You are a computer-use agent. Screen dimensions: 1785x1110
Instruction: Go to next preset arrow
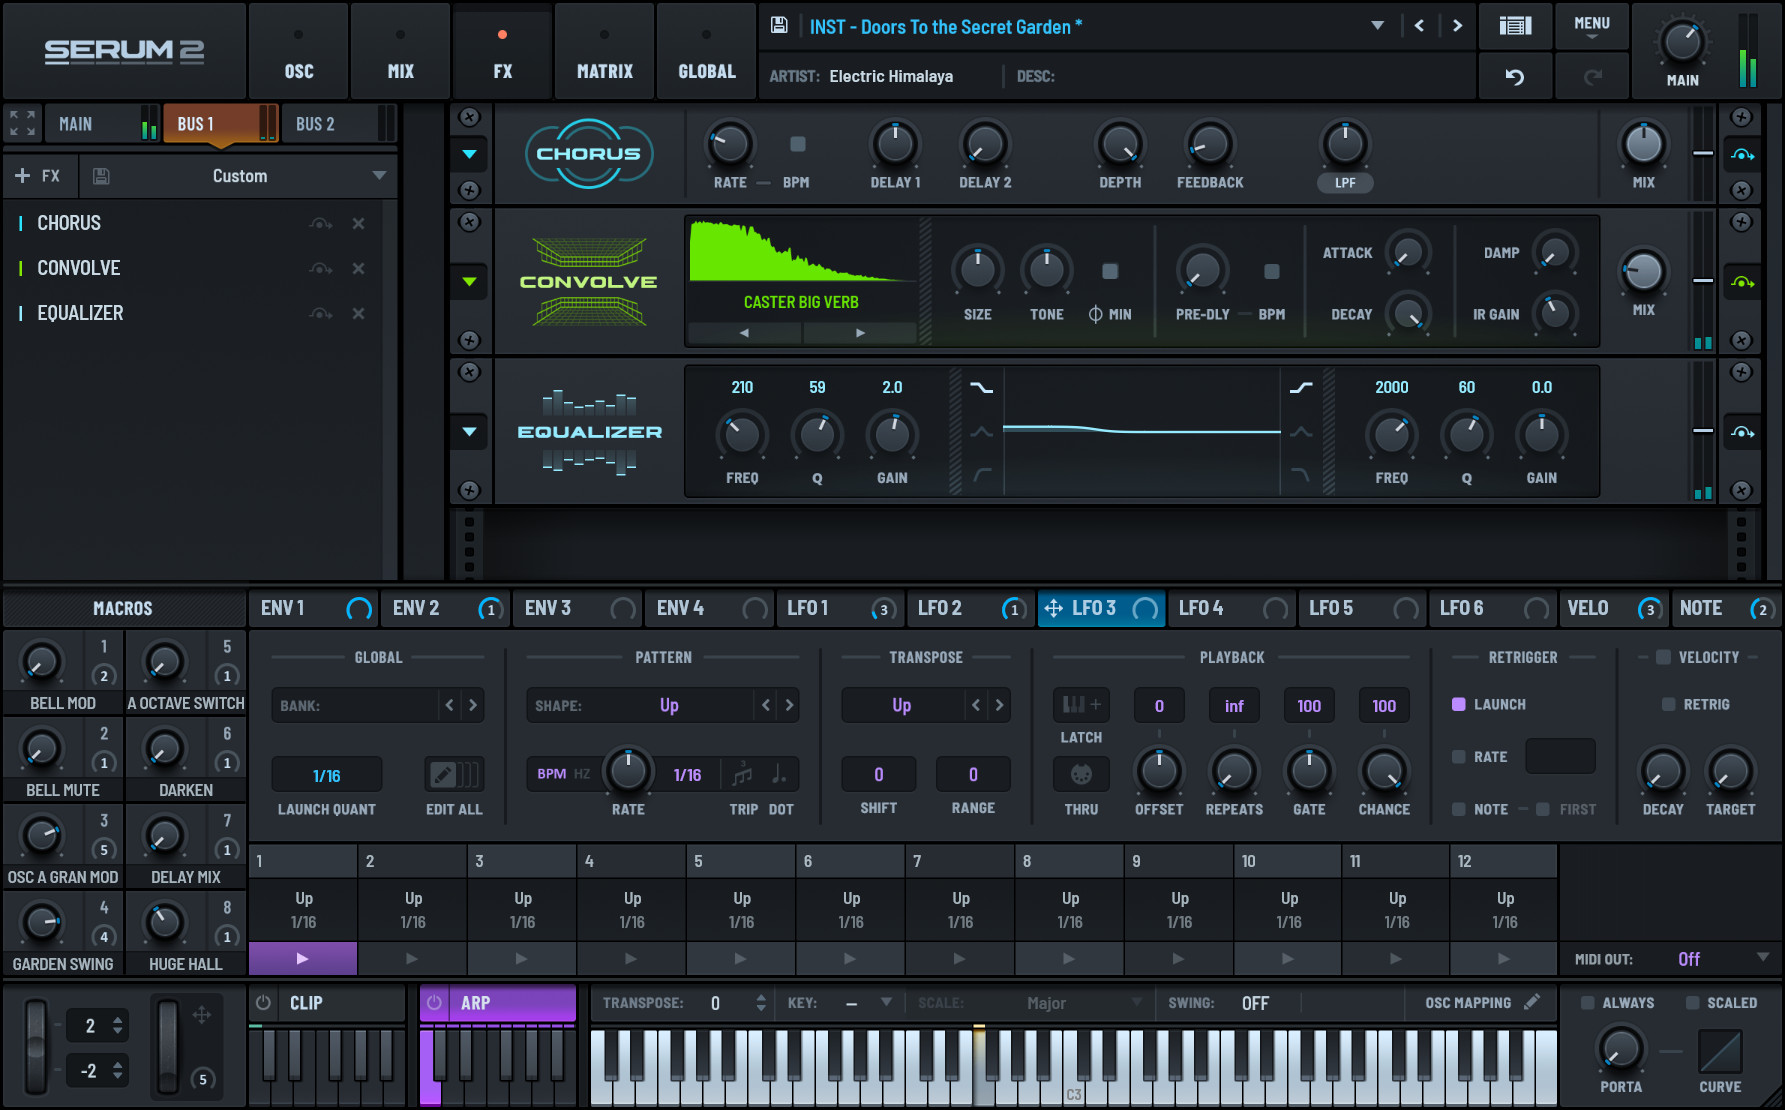point(1457,26)
